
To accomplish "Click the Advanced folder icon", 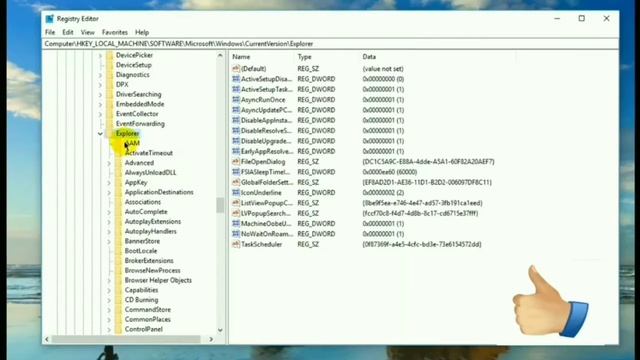I will (118, 163).
